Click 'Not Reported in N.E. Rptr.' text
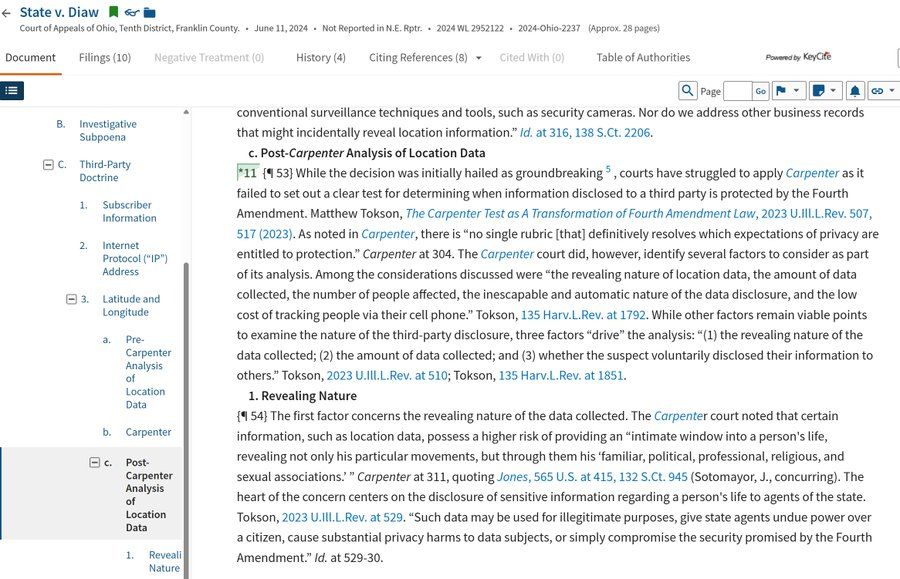900x579 pixels. (372, 28)
